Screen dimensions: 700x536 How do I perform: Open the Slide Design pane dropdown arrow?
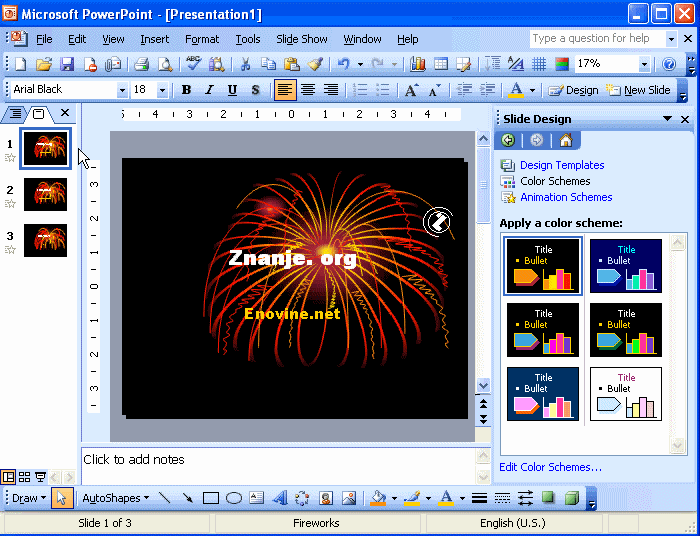[667, 119]
